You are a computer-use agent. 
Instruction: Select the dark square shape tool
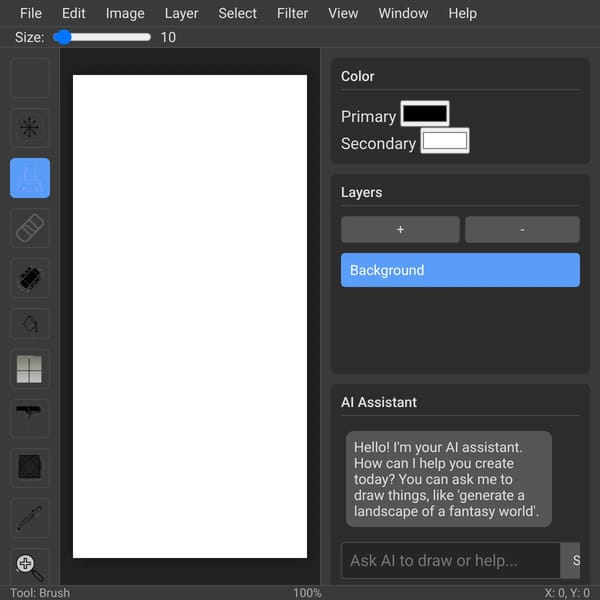point(30,468)
